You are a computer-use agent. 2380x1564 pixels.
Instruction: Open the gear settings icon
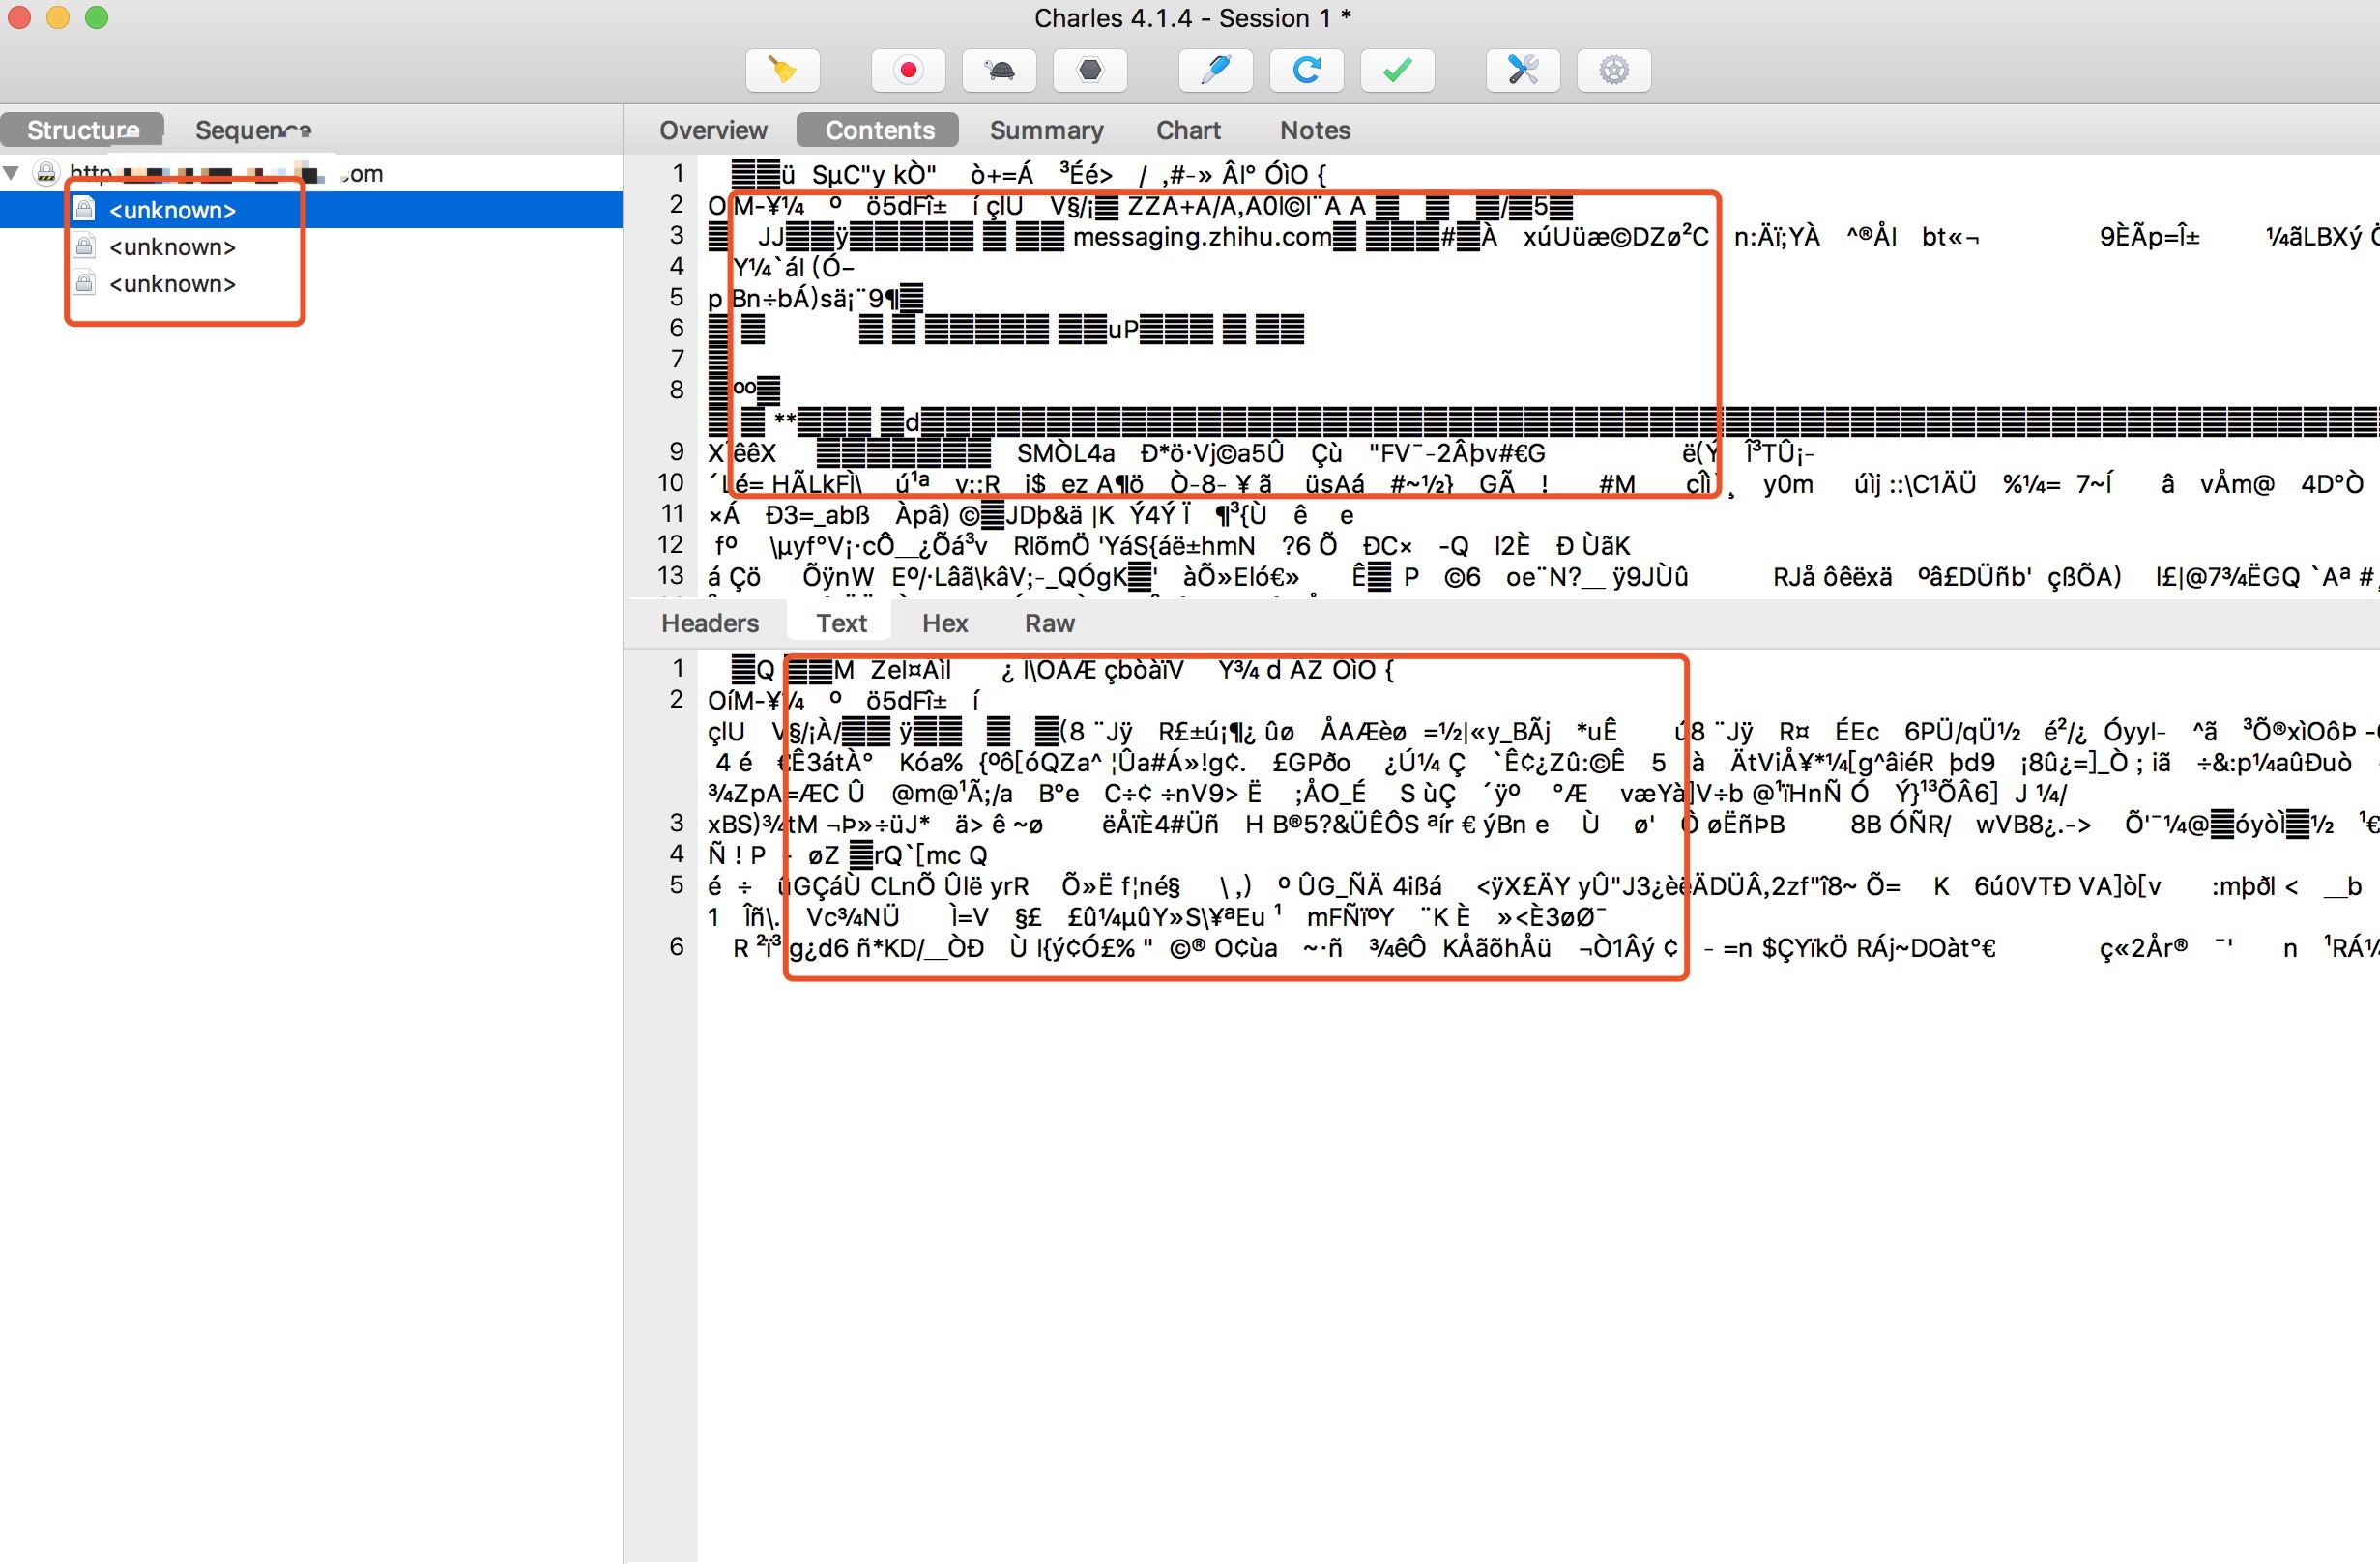[1613, 70]
